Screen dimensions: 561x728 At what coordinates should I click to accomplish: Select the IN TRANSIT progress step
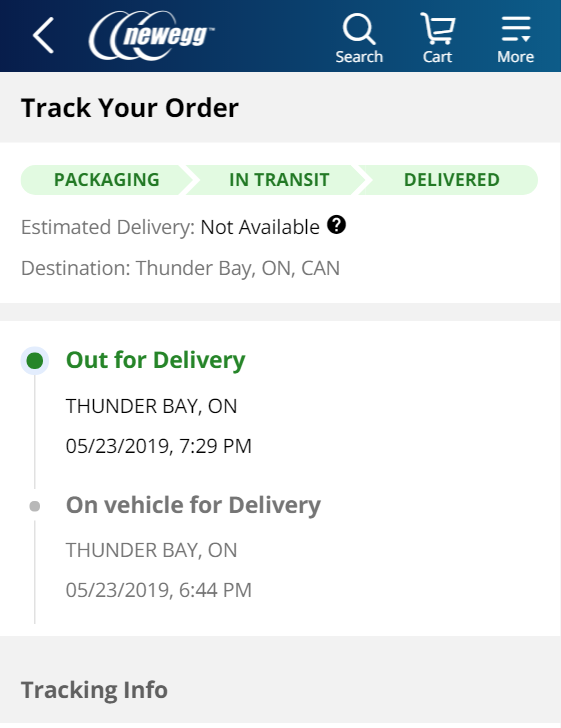click(x=279, y=180)
